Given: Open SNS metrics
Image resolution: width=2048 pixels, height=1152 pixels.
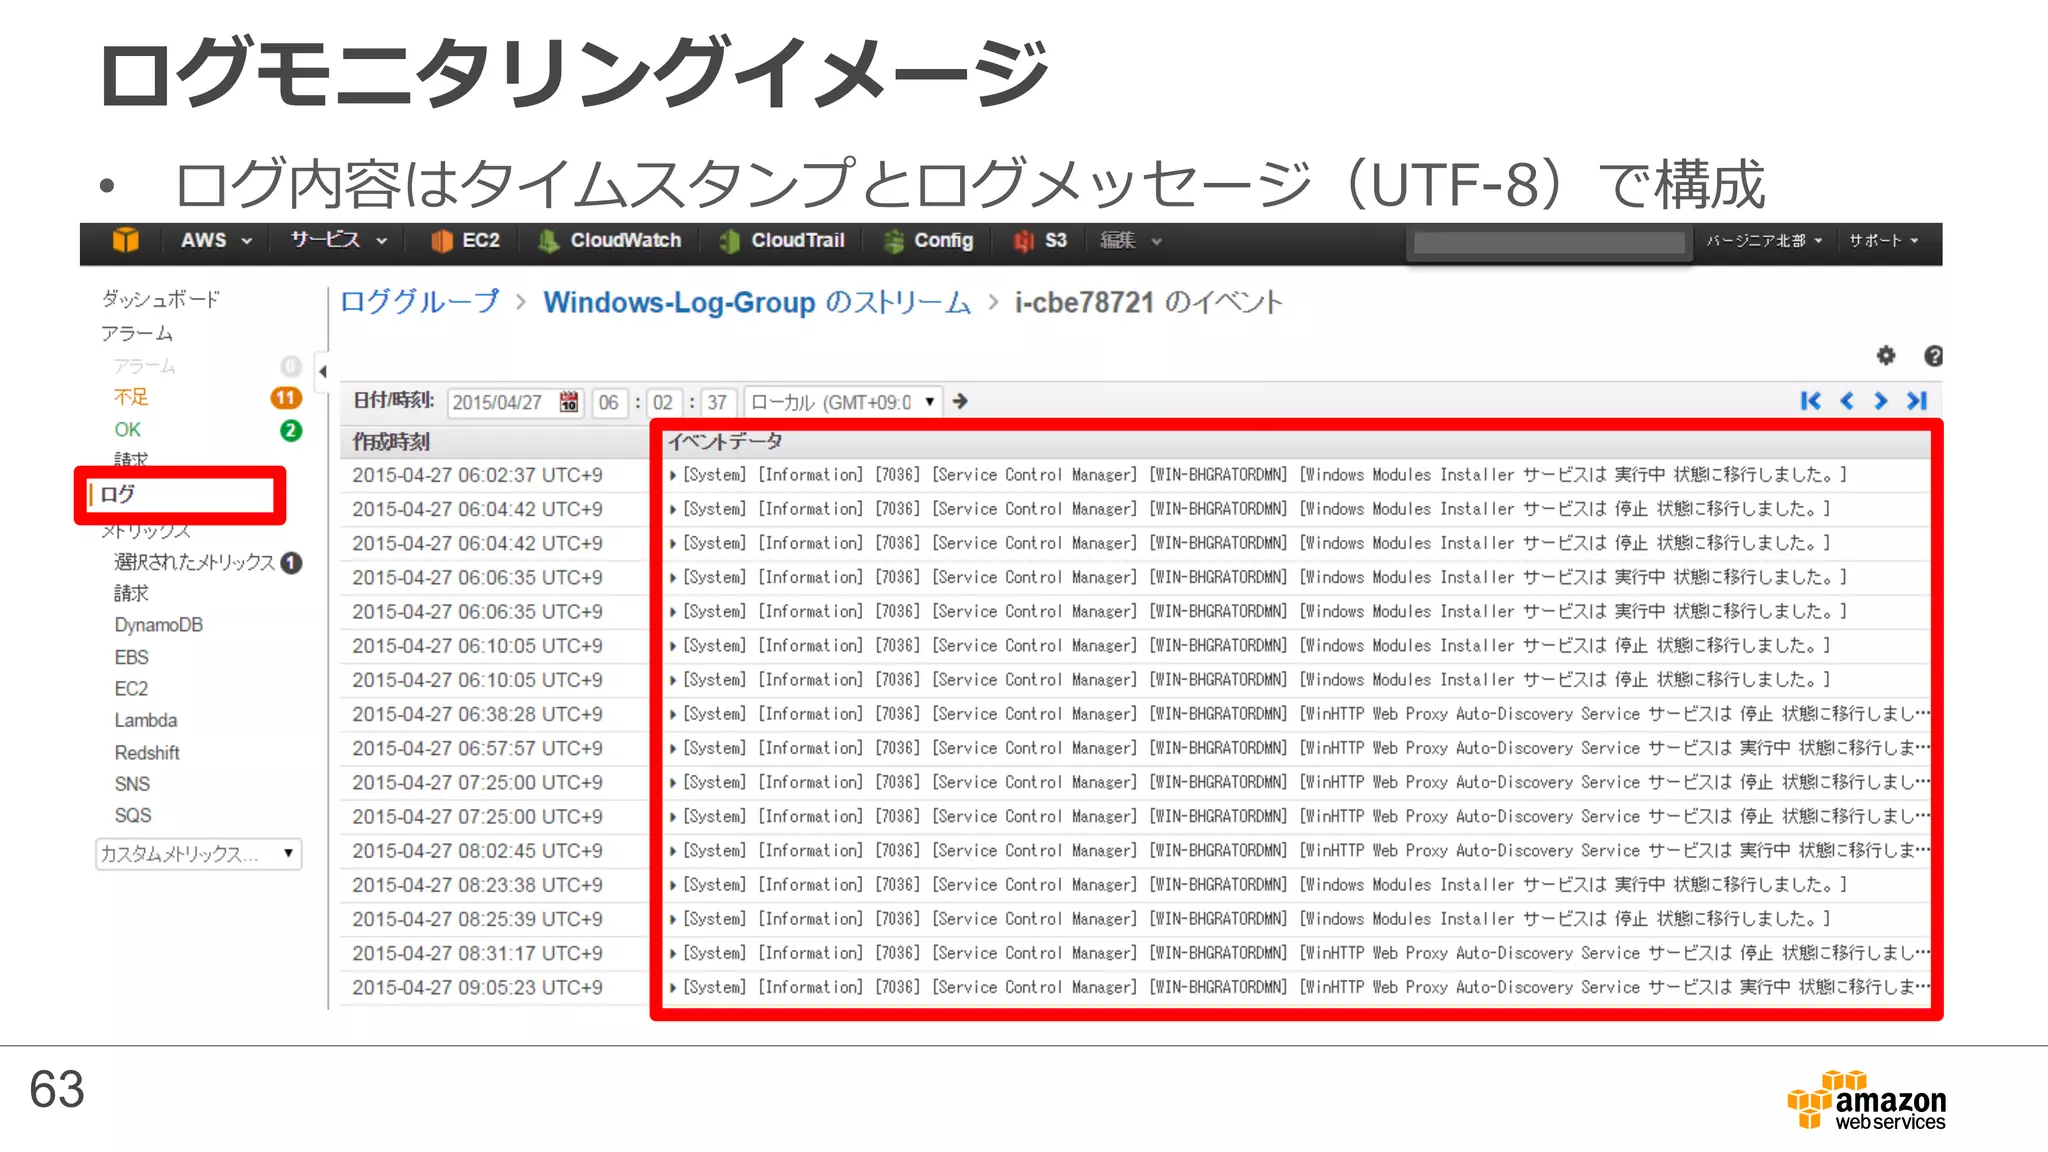Looking at the screenshot, I should (132, 784).
